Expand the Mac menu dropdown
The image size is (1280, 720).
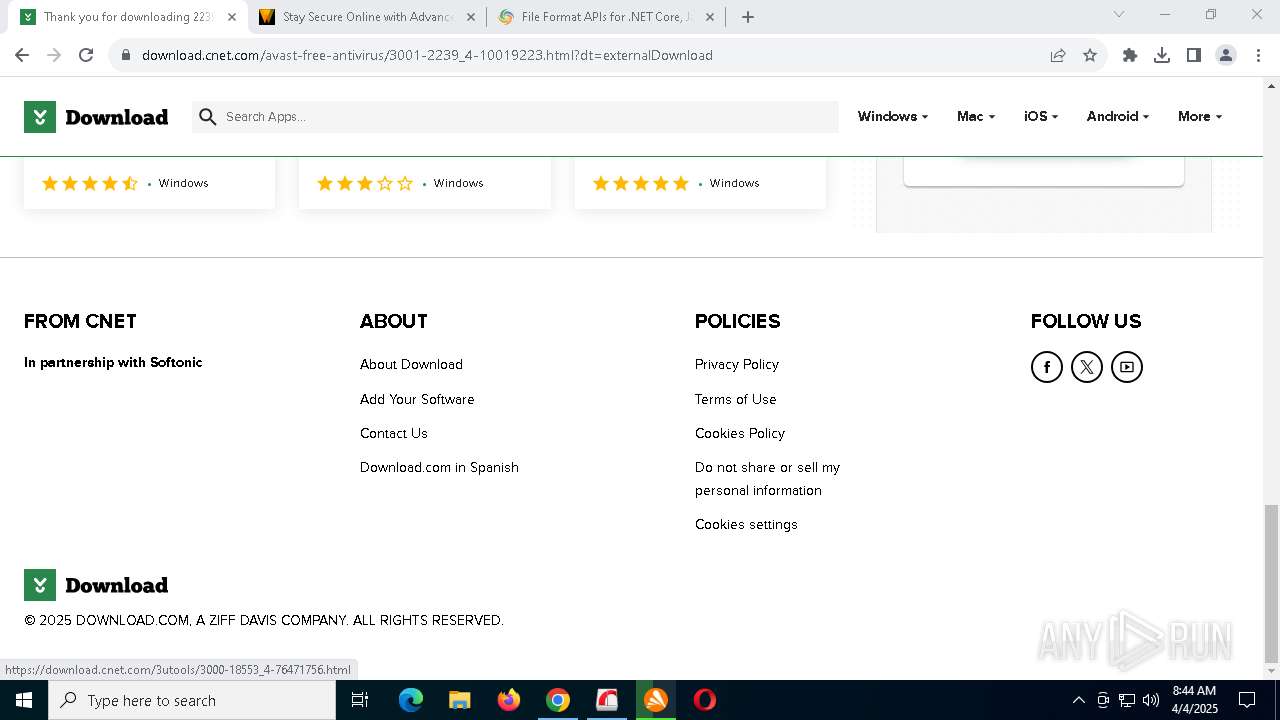976,117
